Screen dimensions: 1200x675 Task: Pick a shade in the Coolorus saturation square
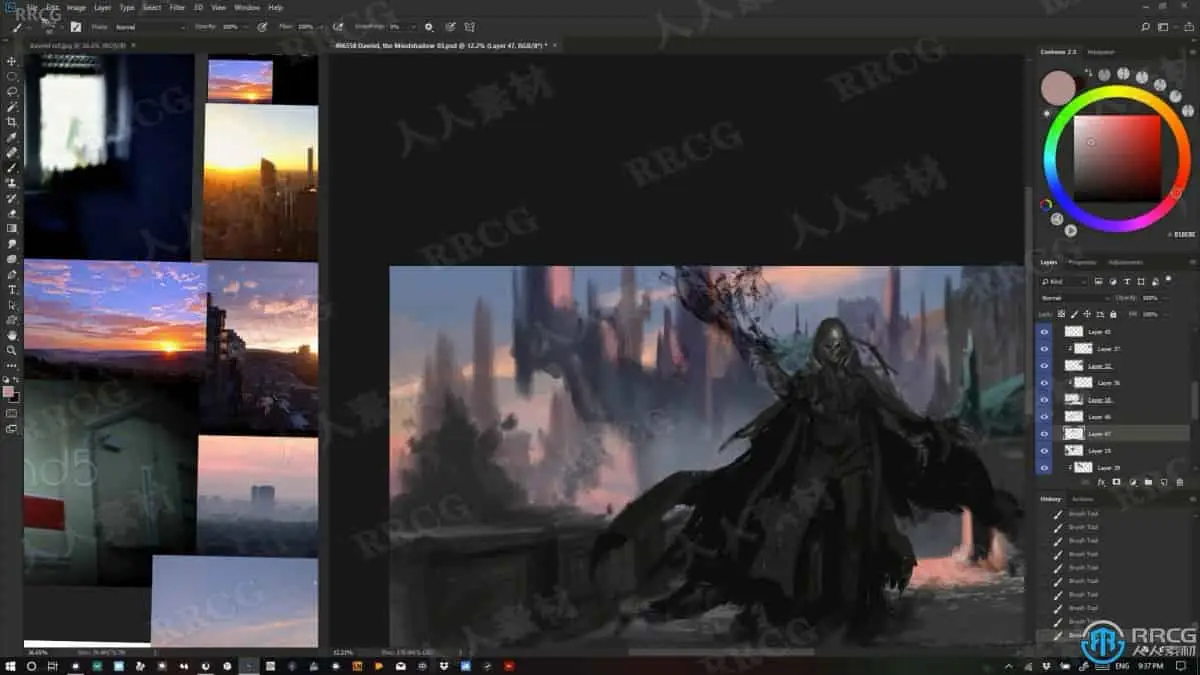1117,158
